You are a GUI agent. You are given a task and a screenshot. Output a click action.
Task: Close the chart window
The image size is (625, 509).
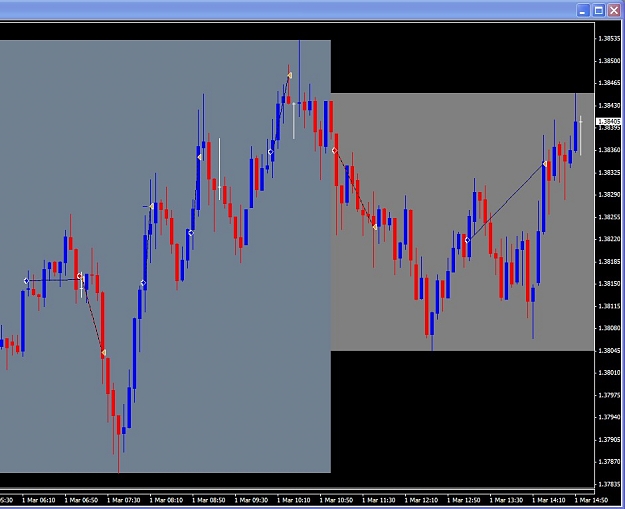tap(614, 10)
